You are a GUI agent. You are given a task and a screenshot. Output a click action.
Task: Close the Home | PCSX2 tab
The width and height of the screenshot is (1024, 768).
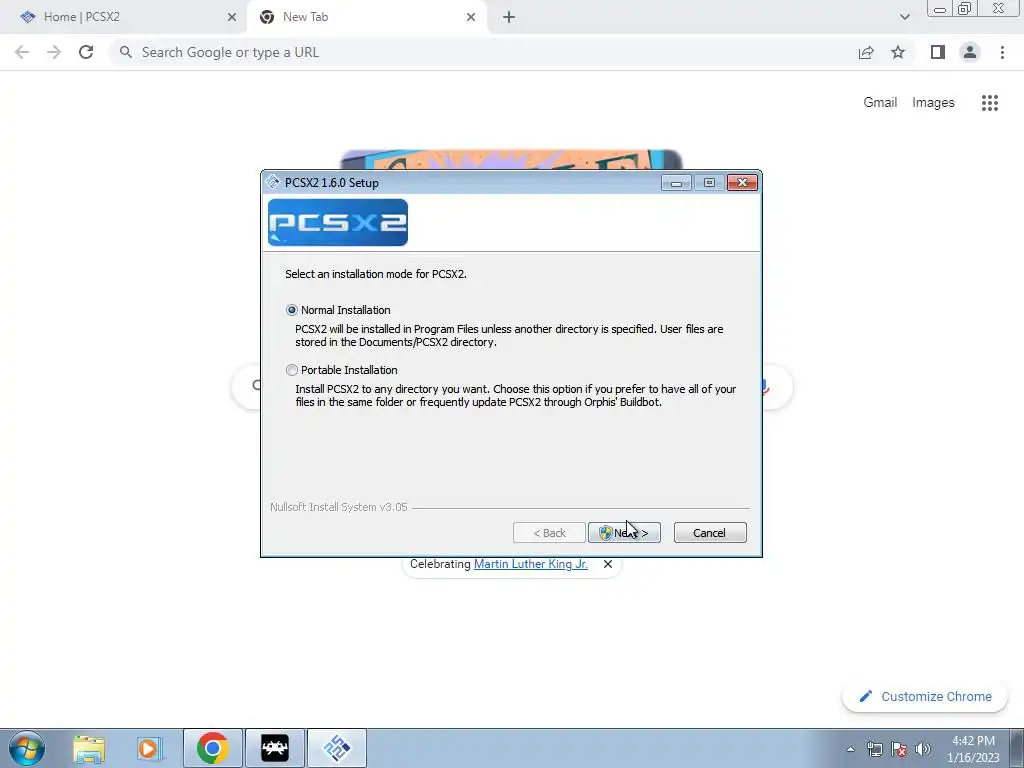pos(232,17)
